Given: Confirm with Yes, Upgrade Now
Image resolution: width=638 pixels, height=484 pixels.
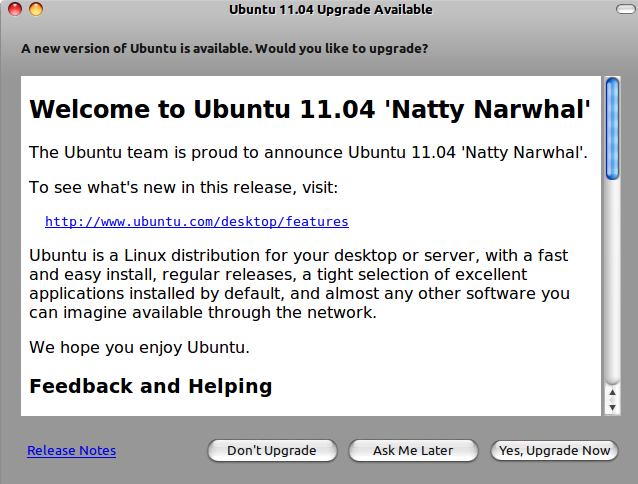Looking at the screenshot, I should coord(554,451).
